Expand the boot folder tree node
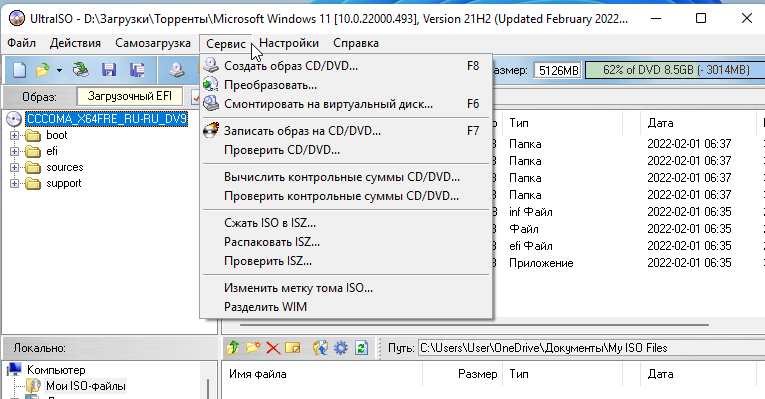The width and height of the screenshot is (765, 399). pyautogui.click(x=15, y=135)
